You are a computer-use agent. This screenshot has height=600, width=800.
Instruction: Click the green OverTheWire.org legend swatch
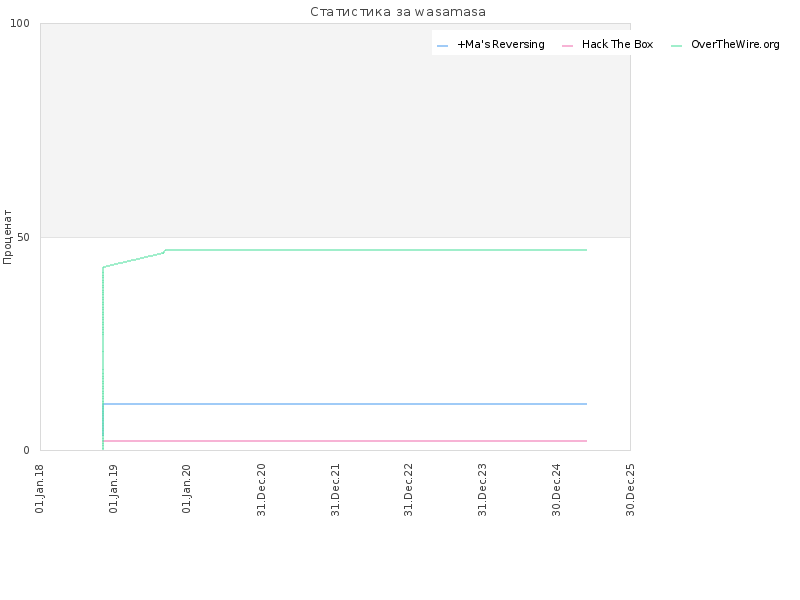[x=677, y=46]
